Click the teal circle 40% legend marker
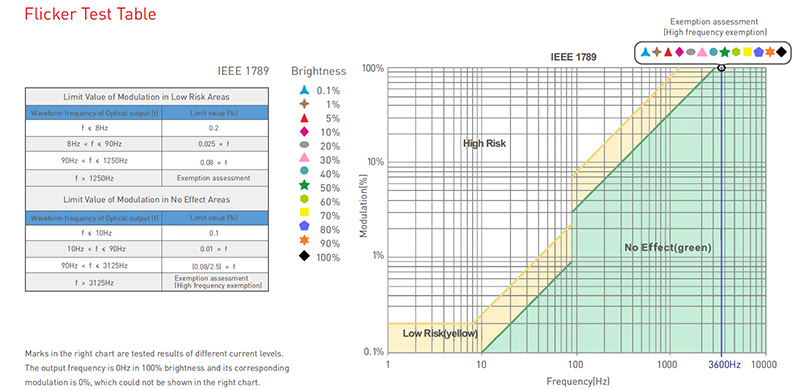800x390 pixels. [305, 173]
